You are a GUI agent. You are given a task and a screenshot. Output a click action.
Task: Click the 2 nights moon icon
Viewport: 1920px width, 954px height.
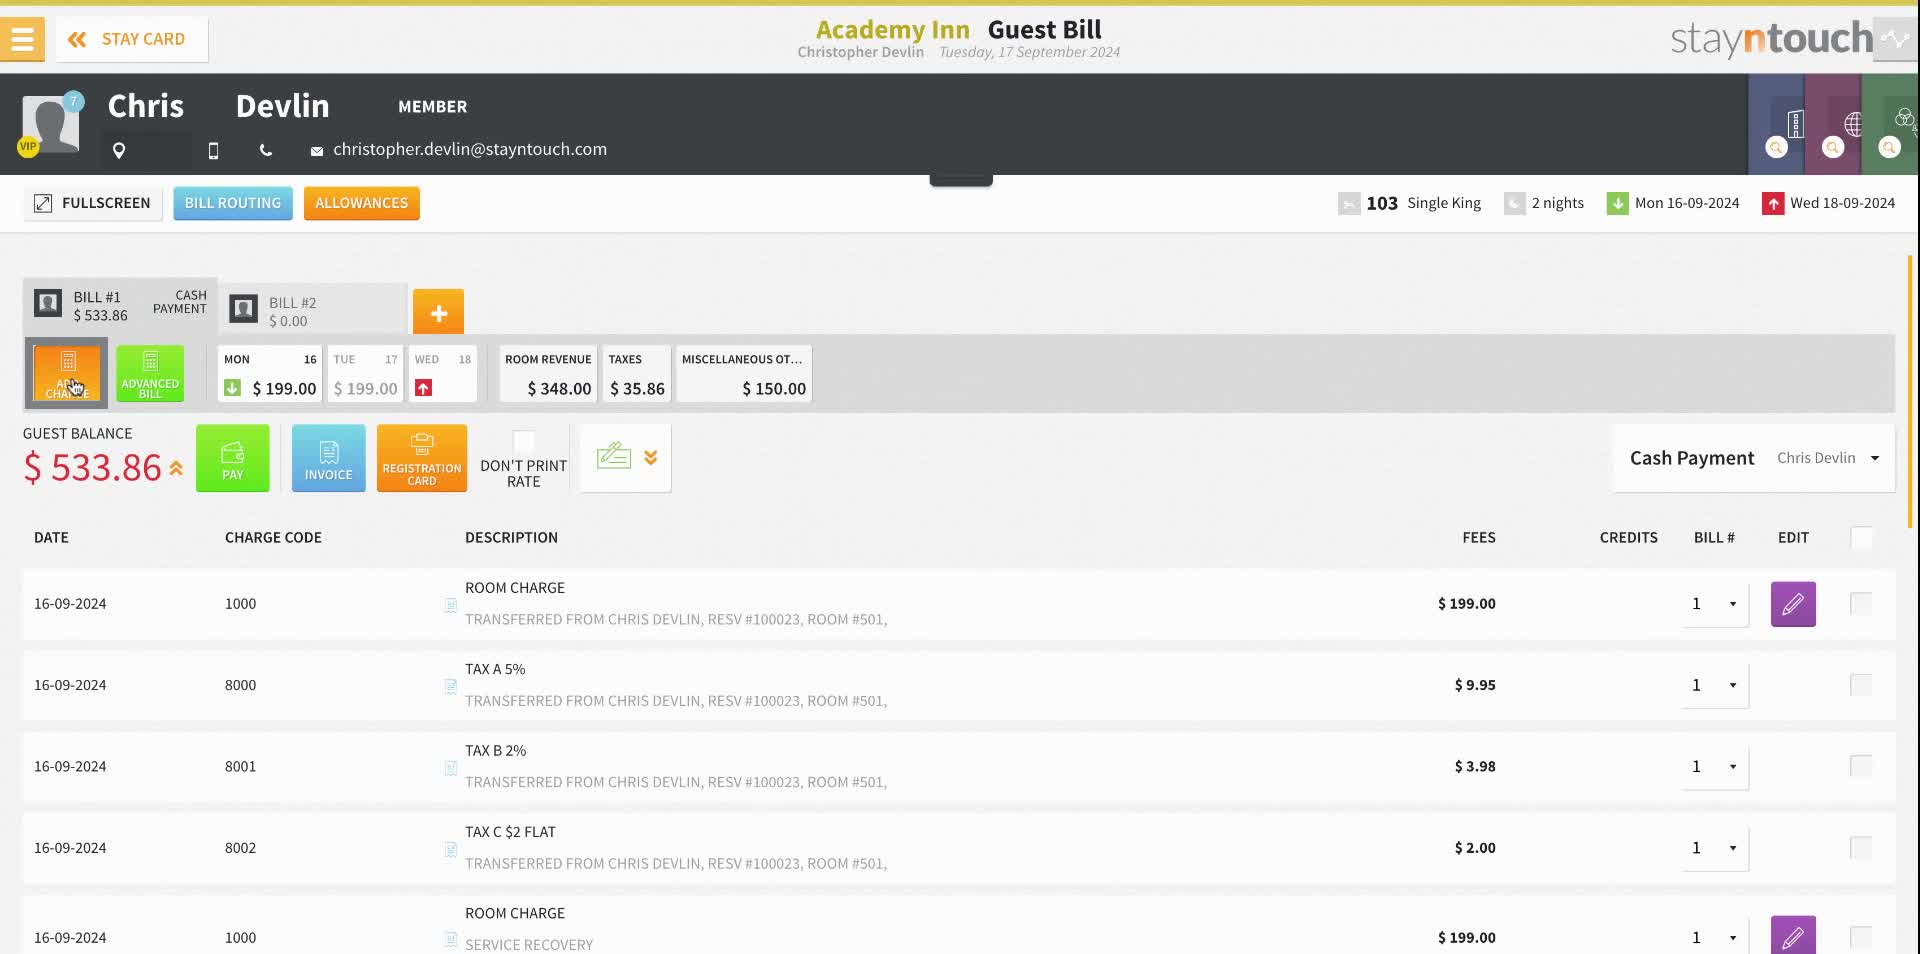[x=1515, y=204]
